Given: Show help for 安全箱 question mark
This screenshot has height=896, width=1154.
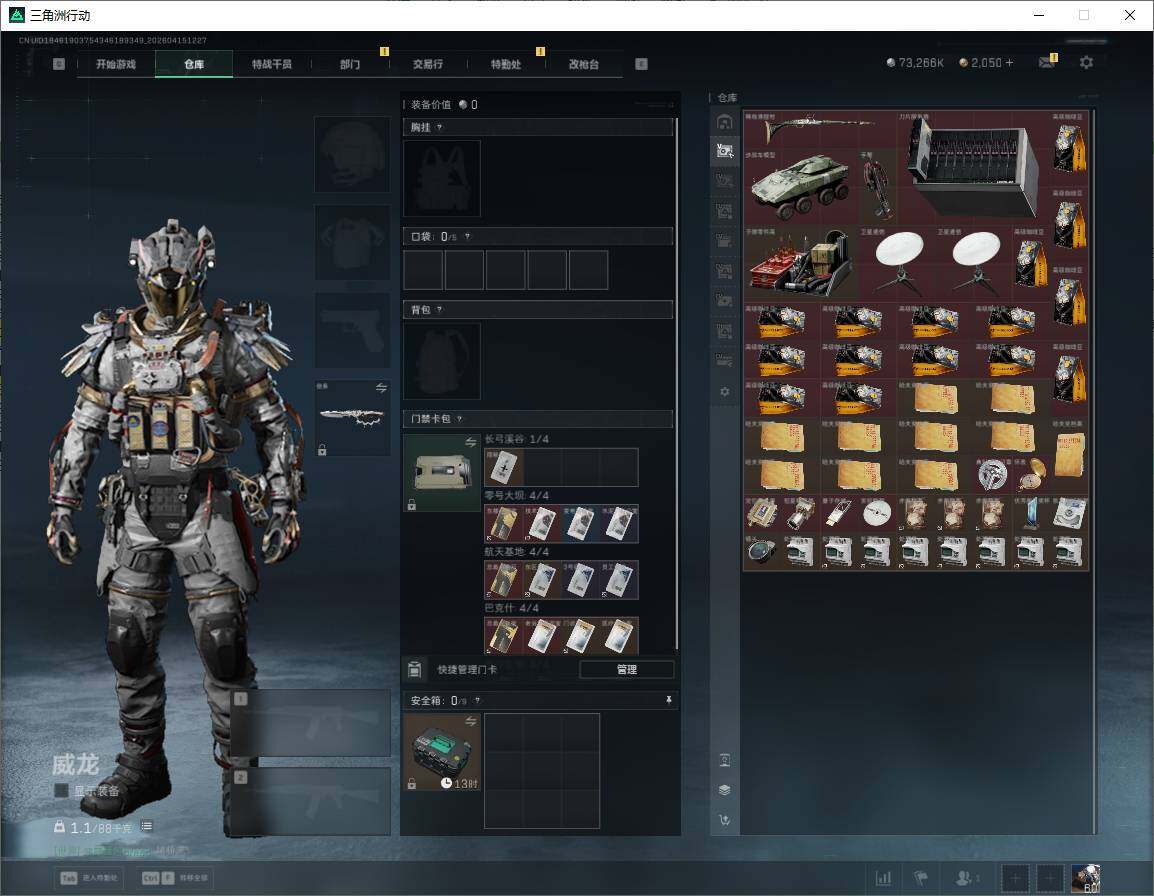Looking at the screenshot, I should pos(477,700).
